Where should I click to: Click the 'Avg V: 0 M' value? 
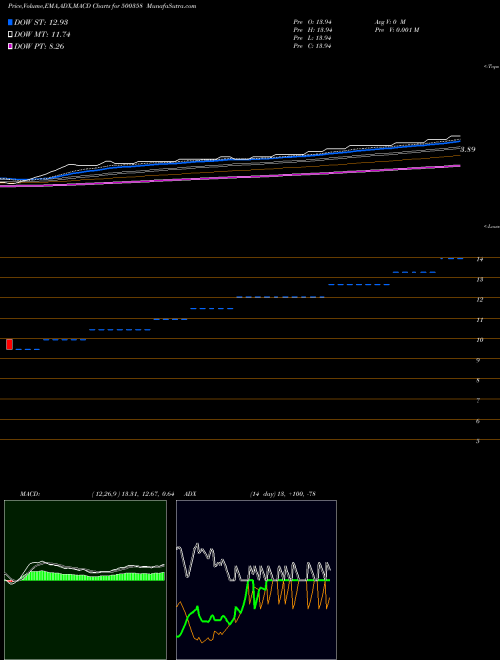pyautogui.click(x=390, y=21)
